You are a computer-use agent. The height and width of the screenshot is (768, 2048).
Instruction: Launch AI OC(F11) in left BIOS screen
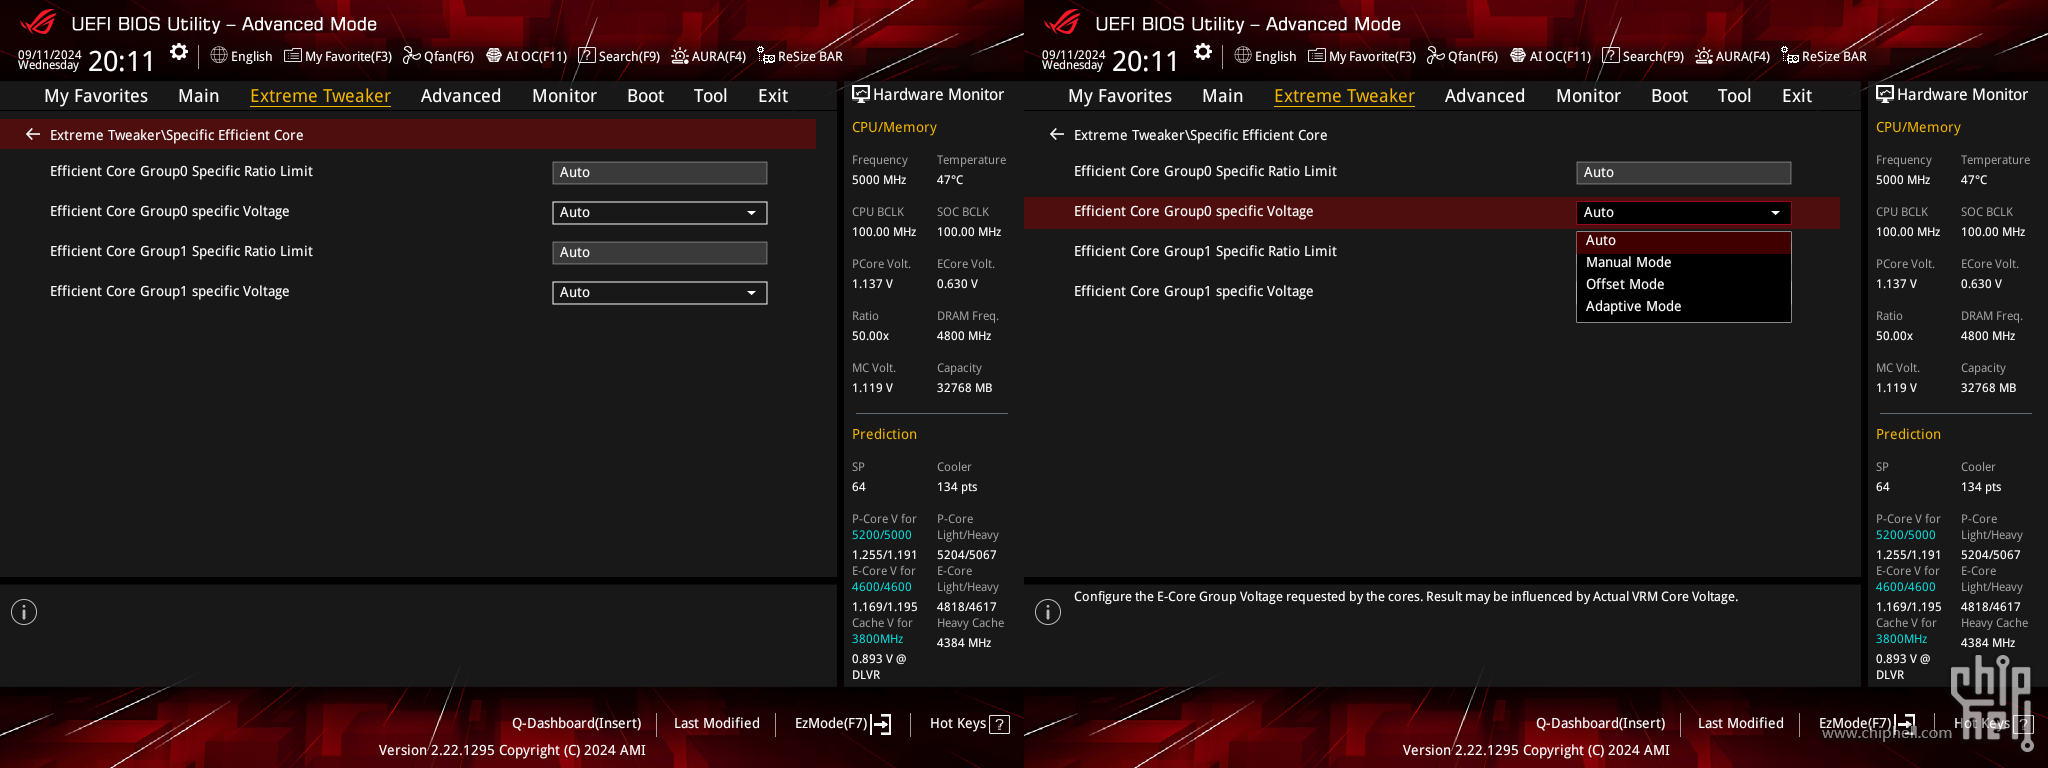(x=527, y=56)
